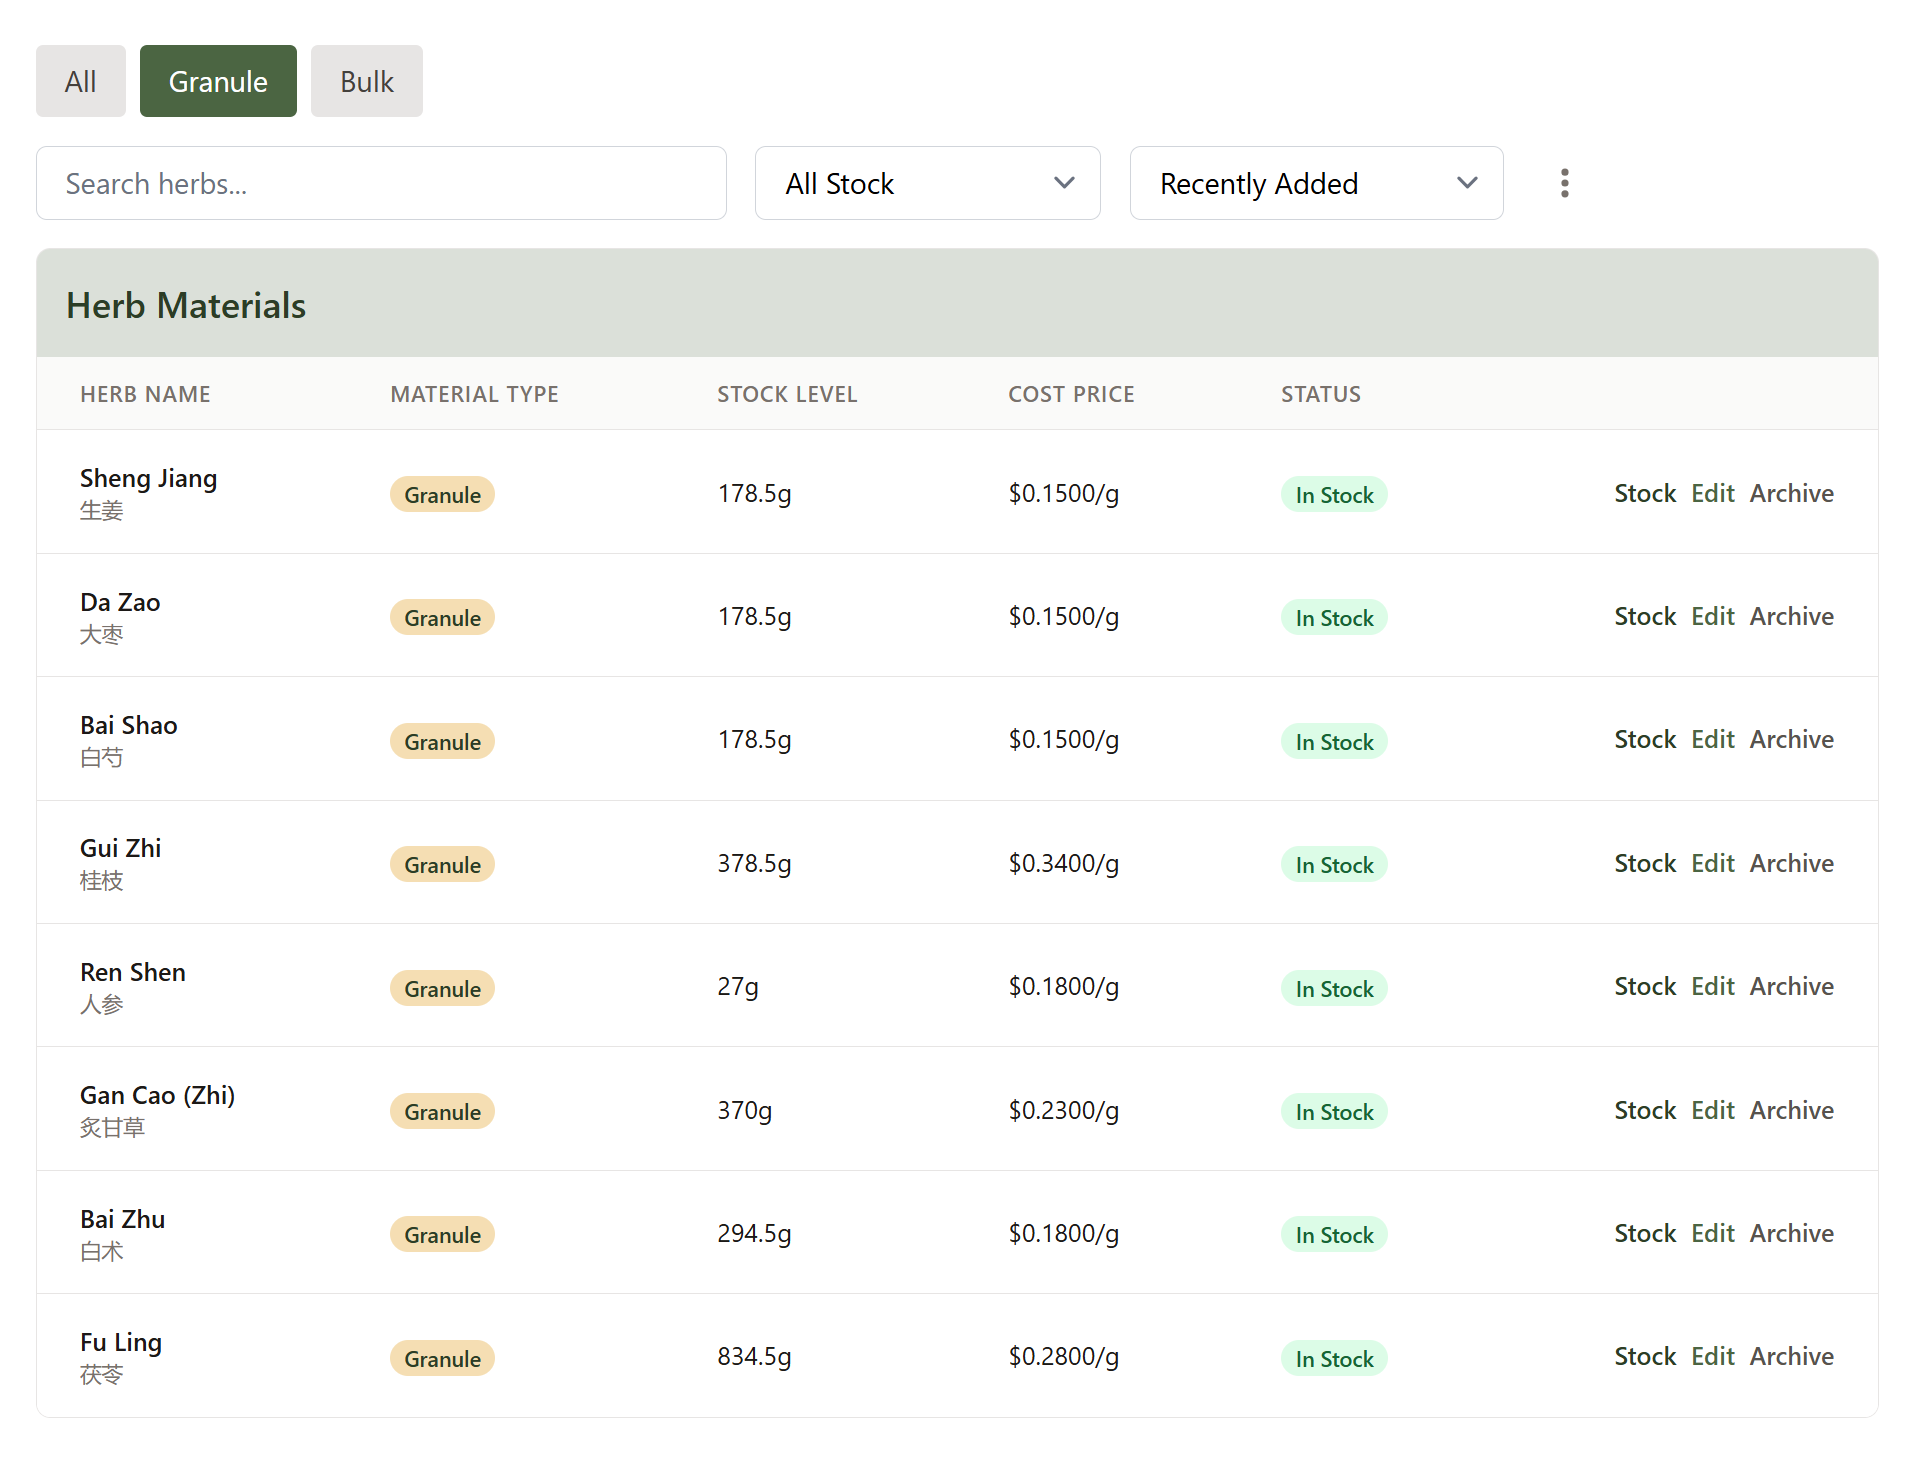Open the three-dot overflow menu

[x=1564, y=183]
